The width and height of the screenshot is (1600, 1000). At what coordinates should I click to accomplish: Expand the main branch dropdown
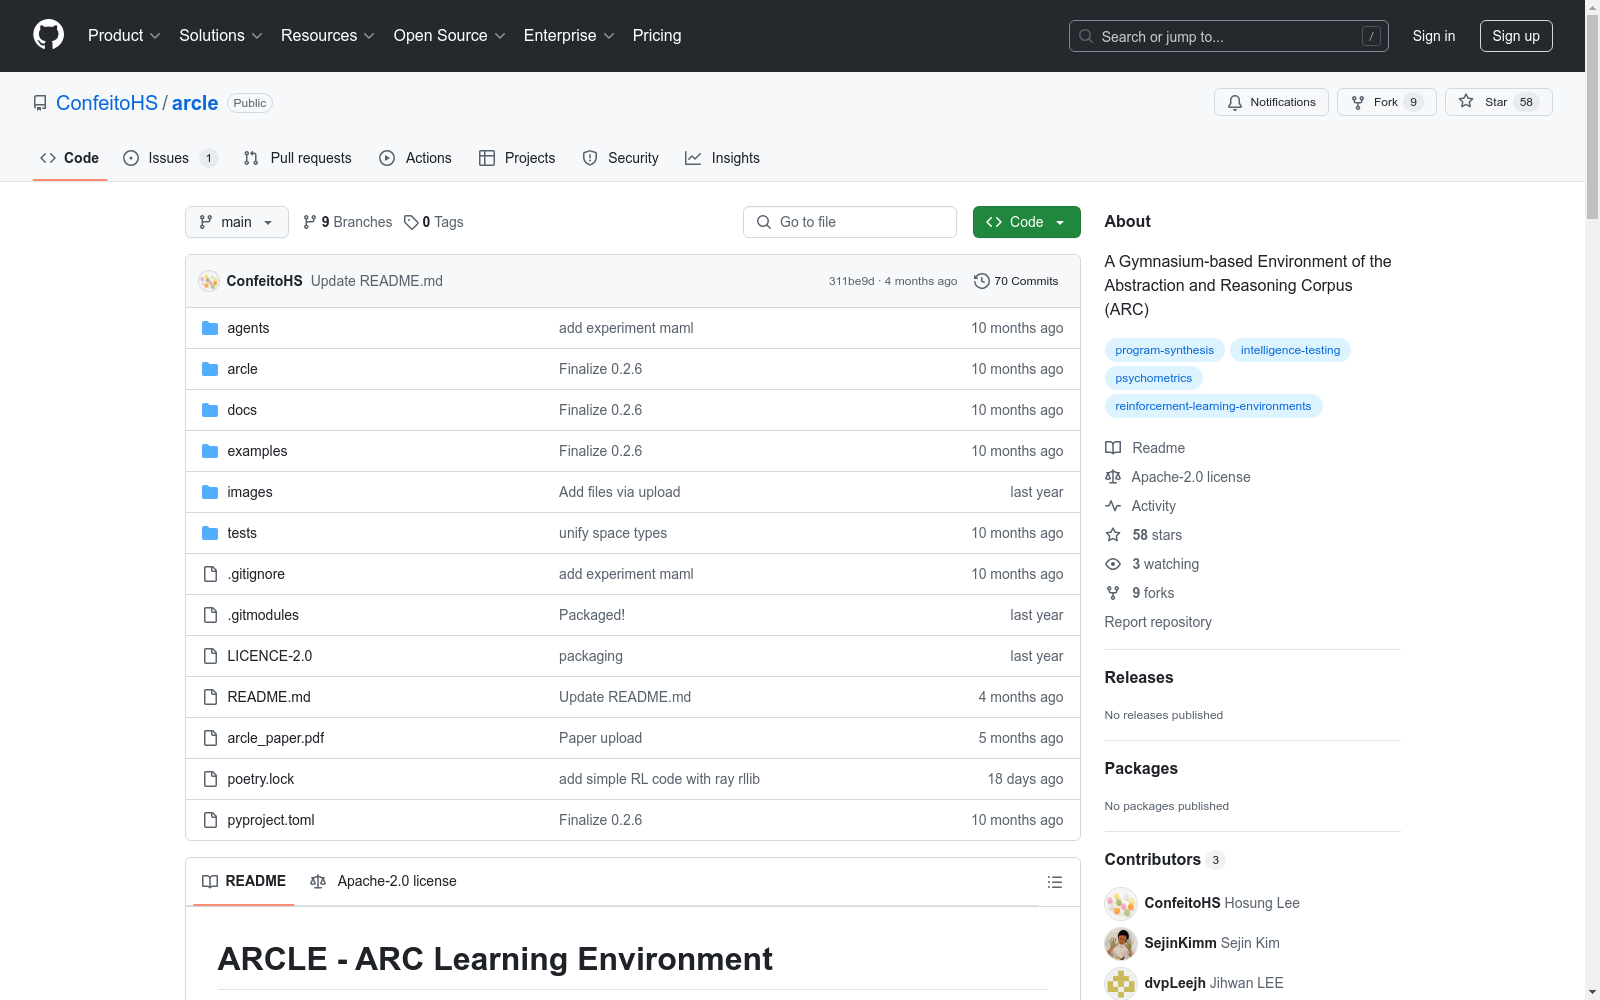tap(236, 222)
